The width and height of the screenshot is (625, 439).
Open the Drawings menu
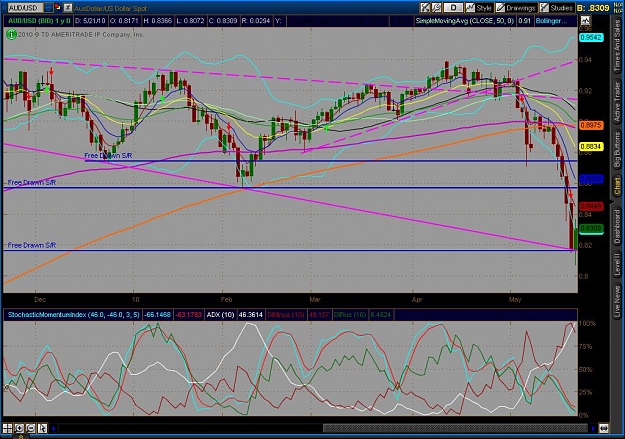pos(516,8)
